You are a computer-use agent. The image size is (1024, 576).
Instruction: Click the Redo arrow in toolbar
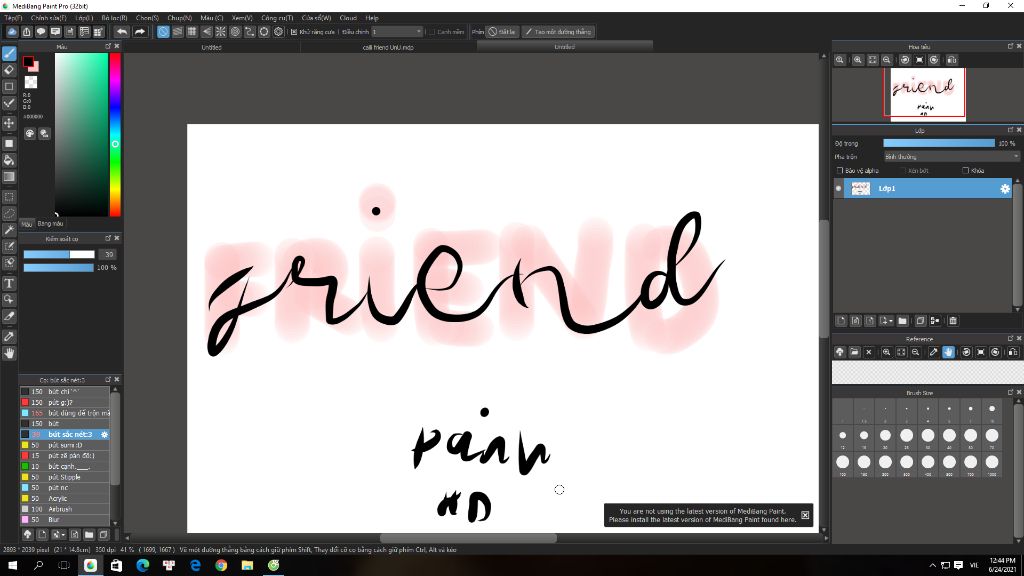tap(139, 31)
